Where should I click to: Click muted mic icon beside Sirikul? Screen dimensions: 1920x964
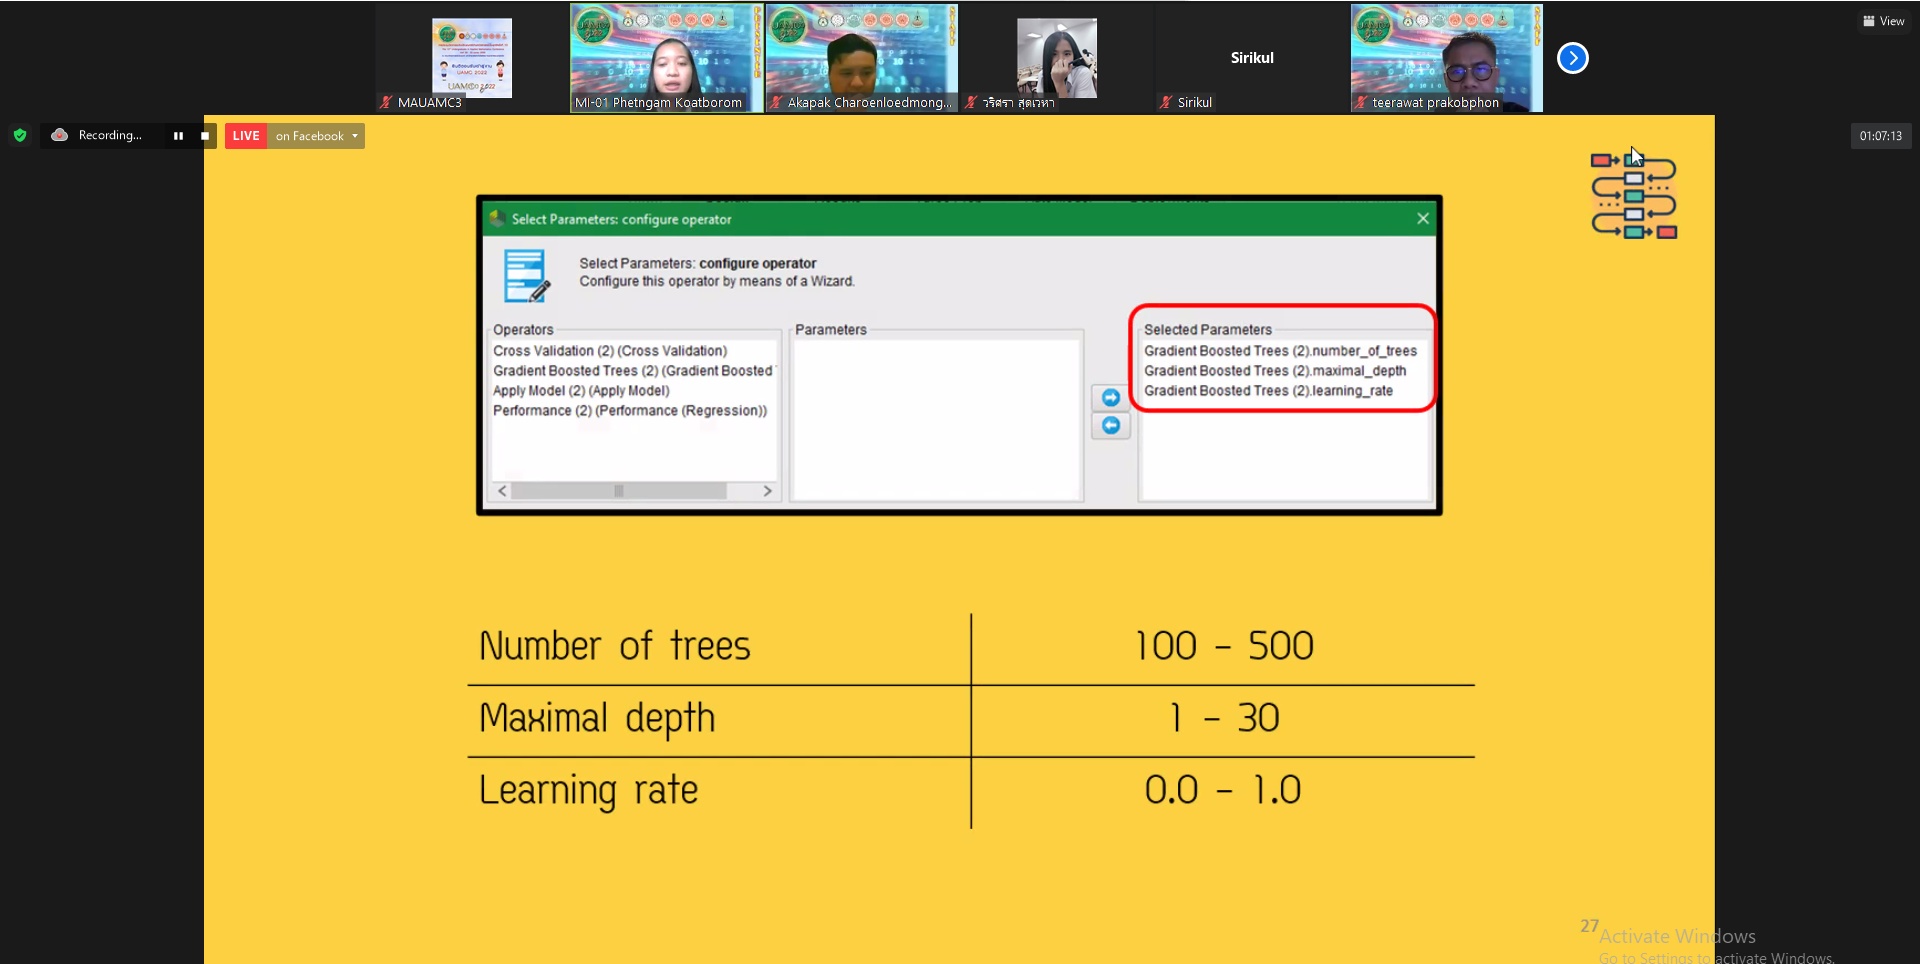[x=1166, y=102]
